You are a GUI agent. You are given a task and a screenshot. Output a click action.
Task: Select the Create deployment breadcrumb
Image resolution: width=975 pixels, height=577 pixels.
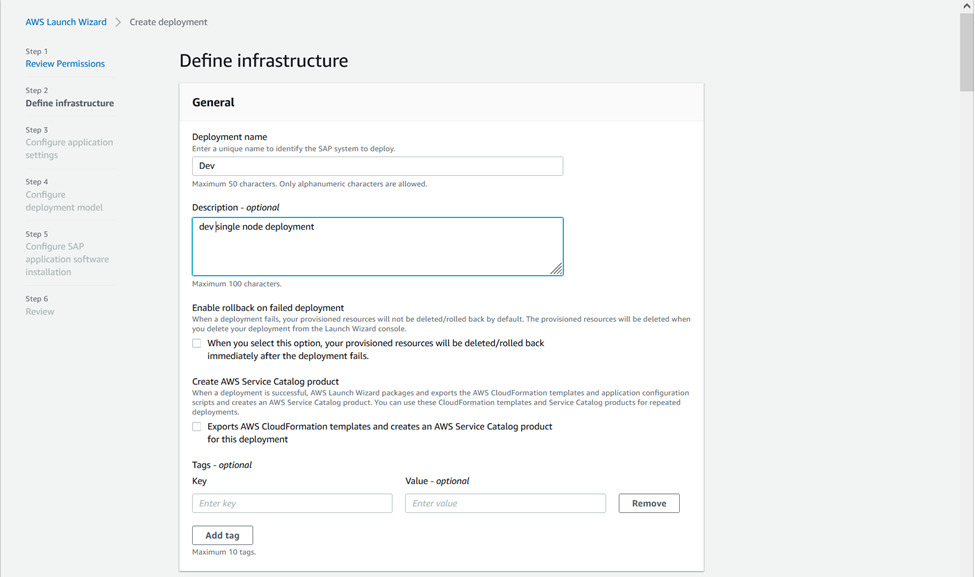point(168,22)
